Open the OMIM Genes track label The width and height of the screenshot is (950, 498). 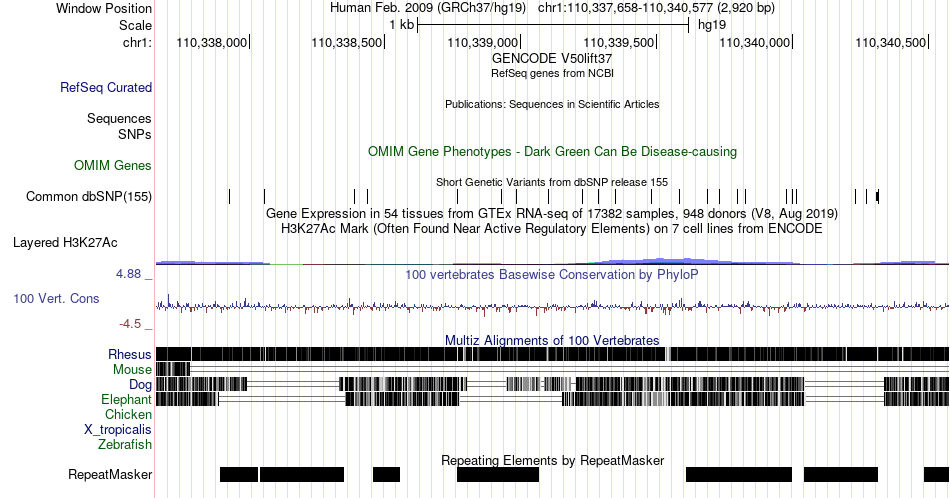click(113, 165)
